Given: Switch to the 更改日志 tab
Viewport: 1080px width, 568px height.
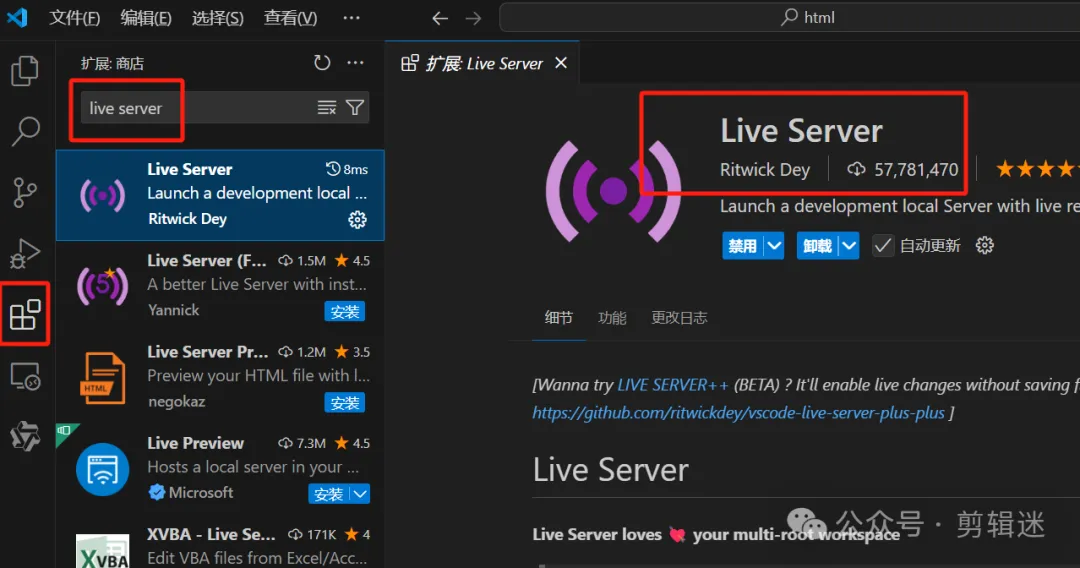Looking at the screenshot, I should click(679, 317).
